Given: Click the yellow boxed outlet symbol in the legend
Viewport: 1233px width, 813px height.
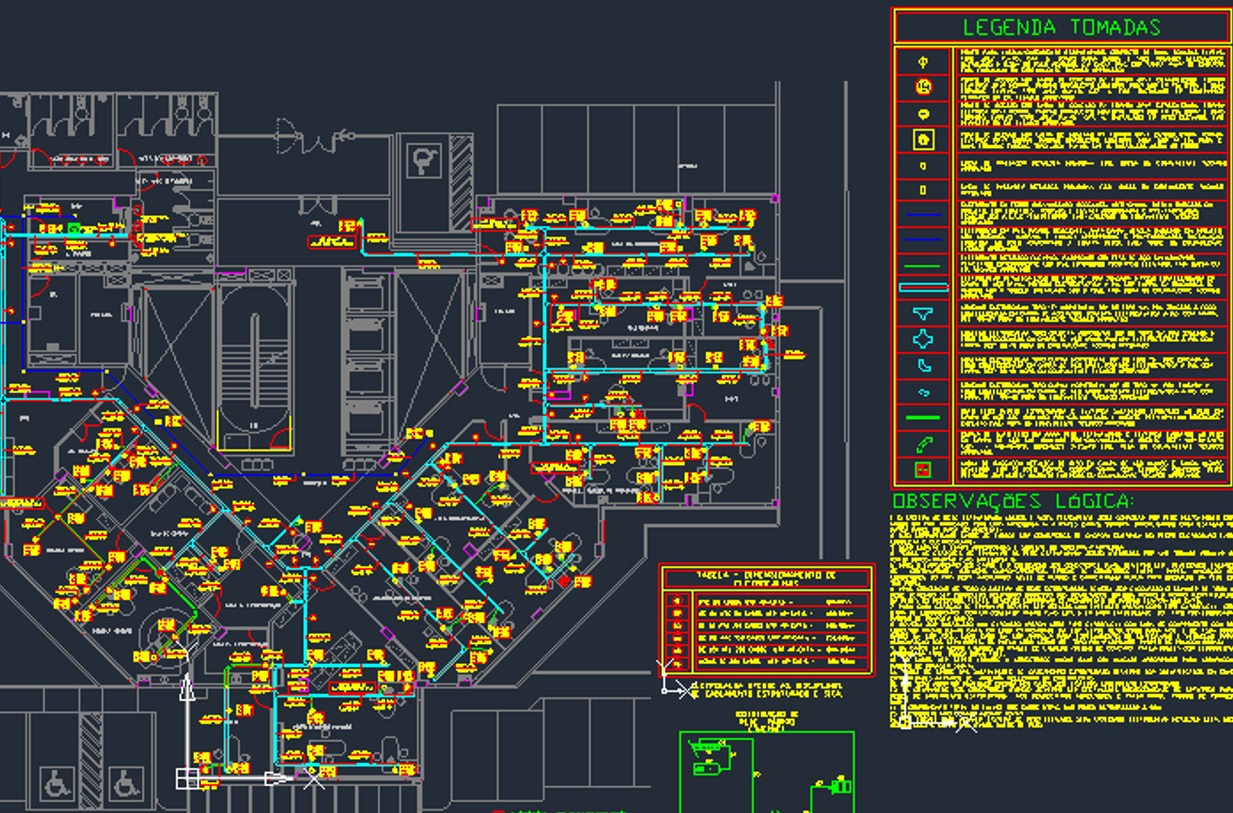Looking at the screenshot, I should pos(923,140).
